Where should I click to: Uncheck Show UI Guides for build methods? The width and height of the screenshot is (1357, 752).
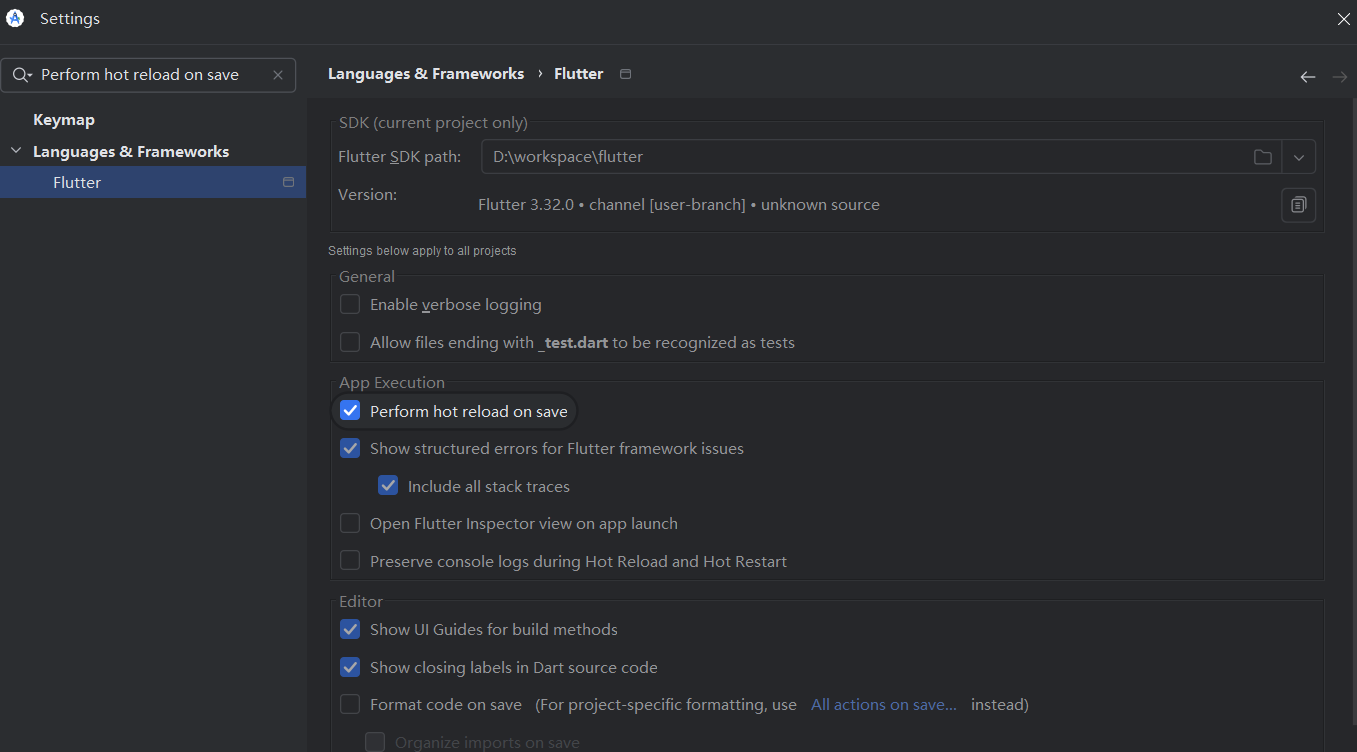tap(350, 629)
